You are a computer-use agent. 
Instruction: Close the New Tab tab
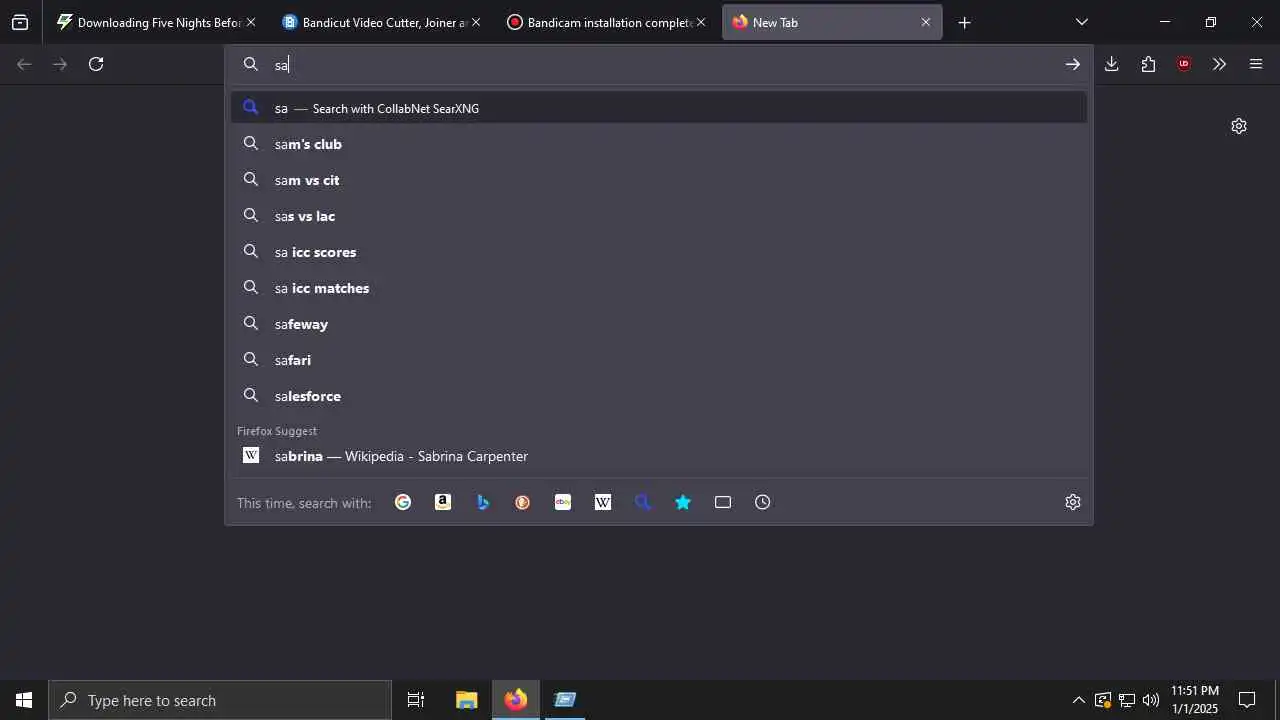926,22
